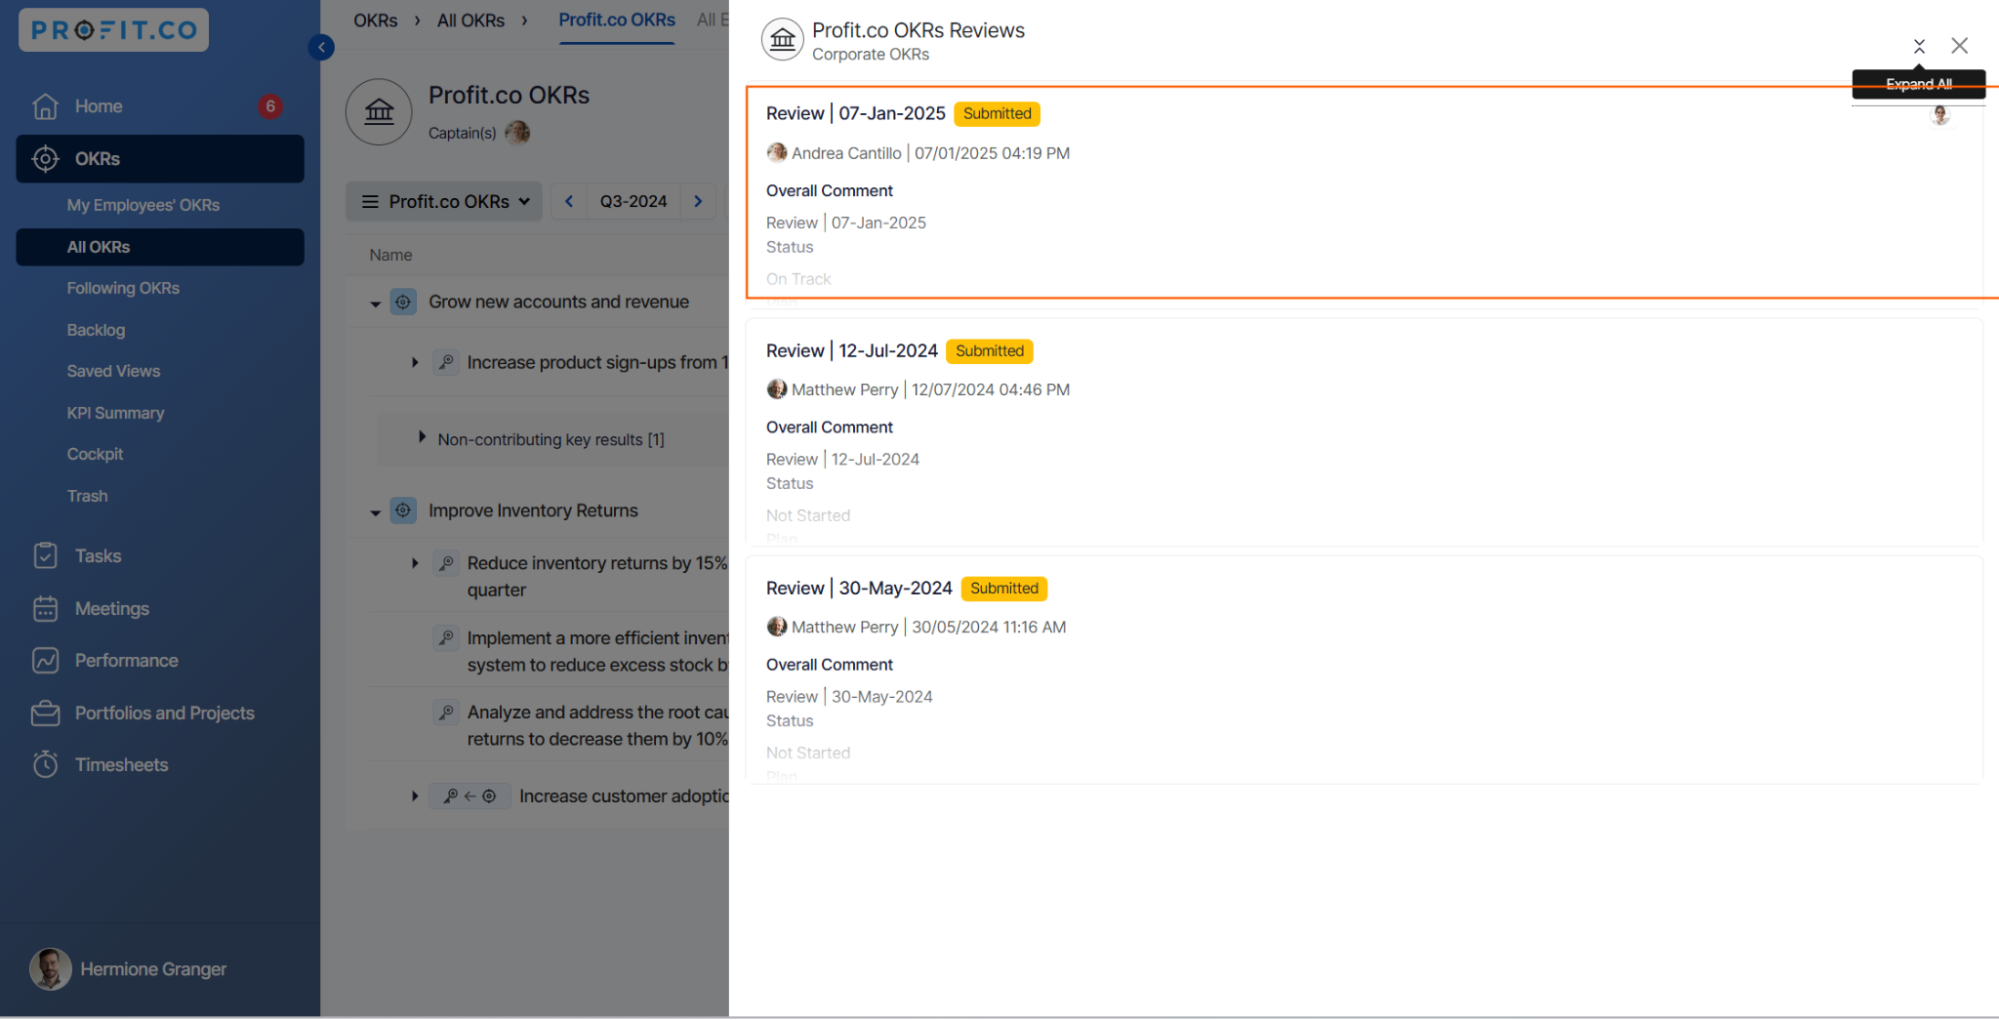Click the OKRs target icon

[45, 159]
